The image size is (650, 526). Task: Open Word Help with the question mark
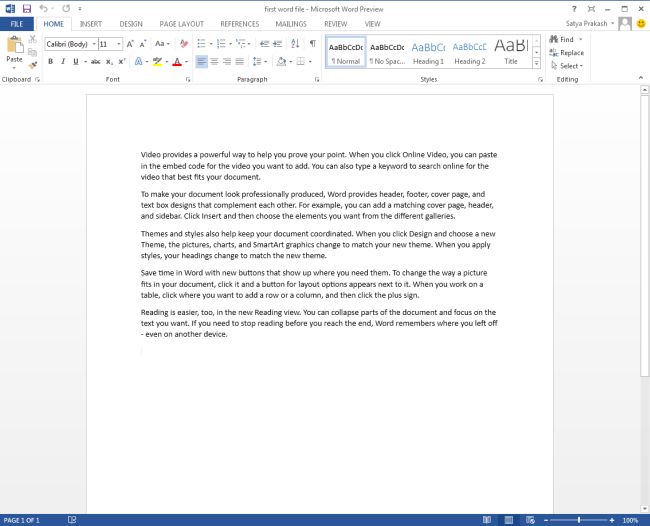click(574, 9)
